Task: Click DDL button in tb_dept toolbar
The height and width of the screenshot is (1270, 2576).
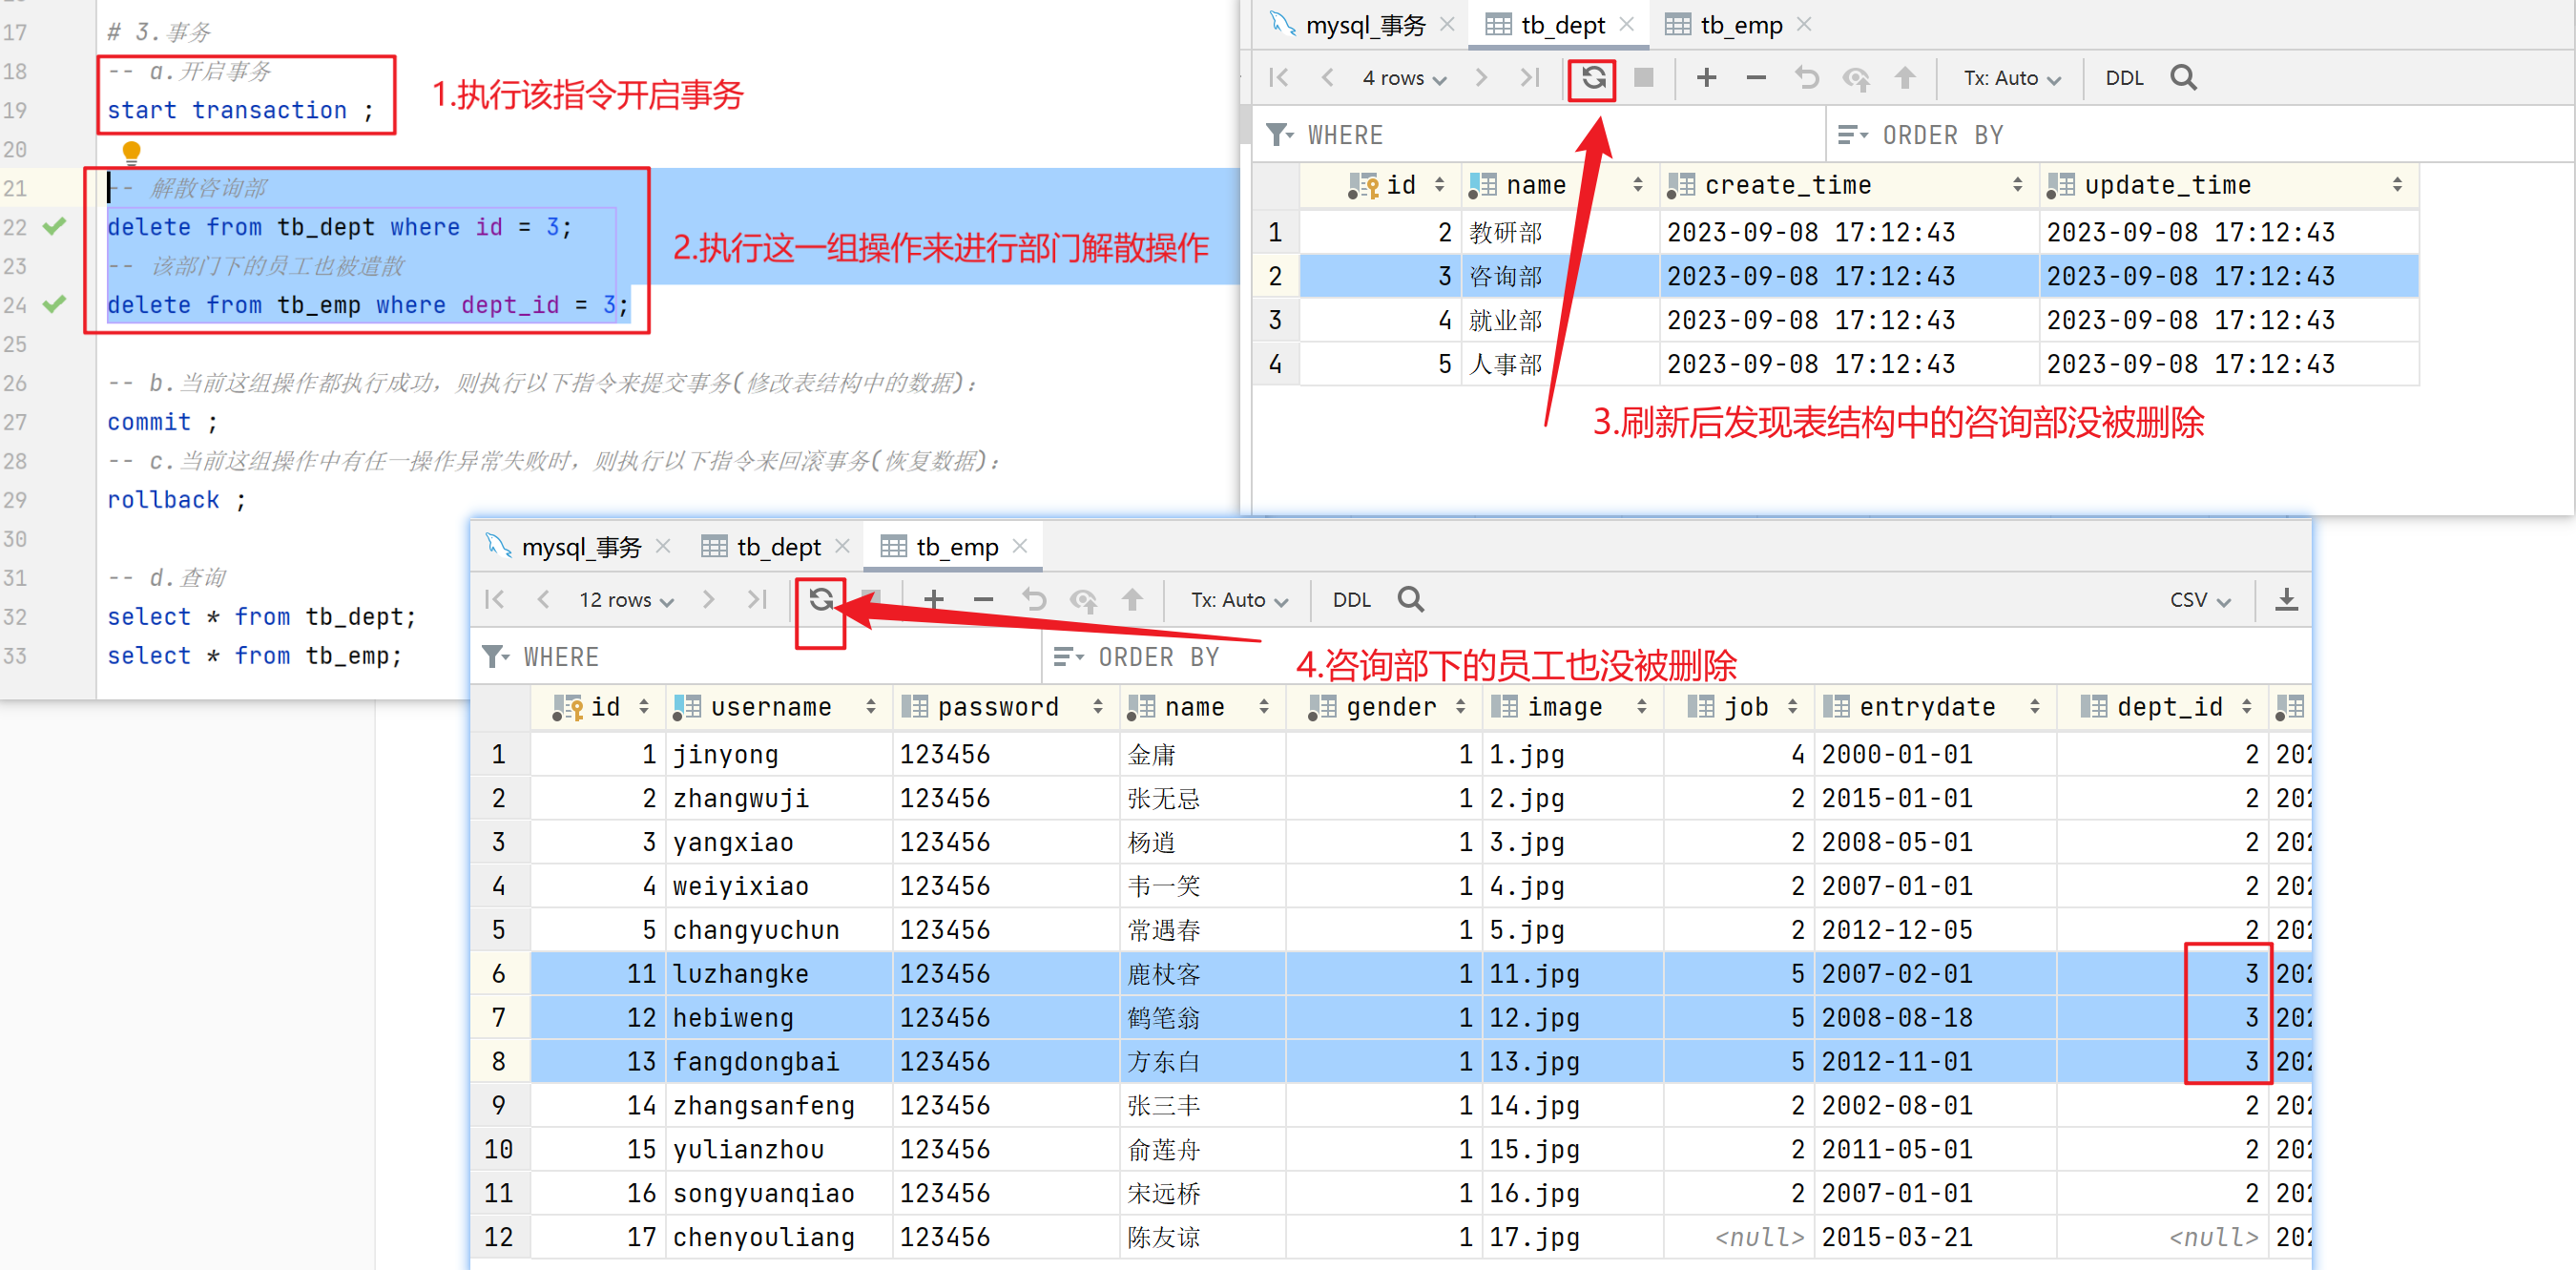Action: (2124, 78)
